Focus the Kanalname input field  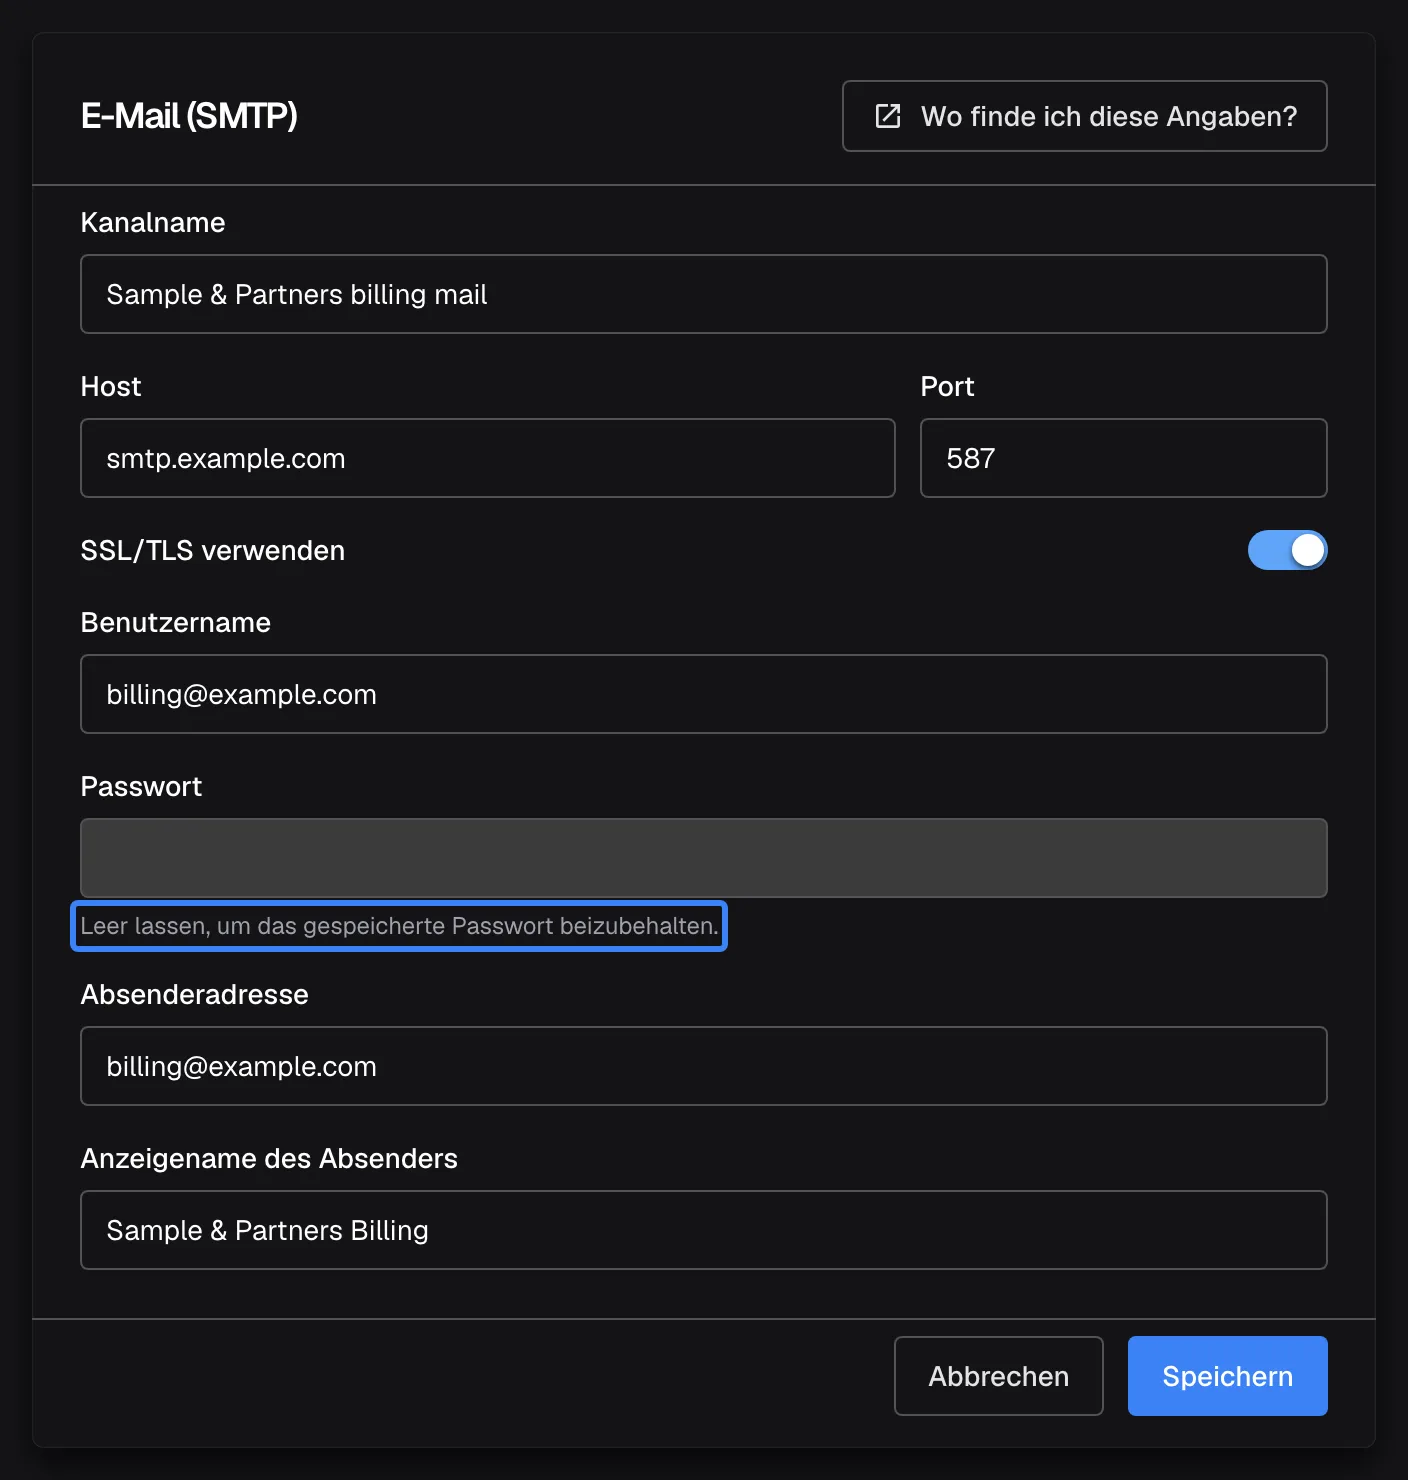click(x=703, y=294)
